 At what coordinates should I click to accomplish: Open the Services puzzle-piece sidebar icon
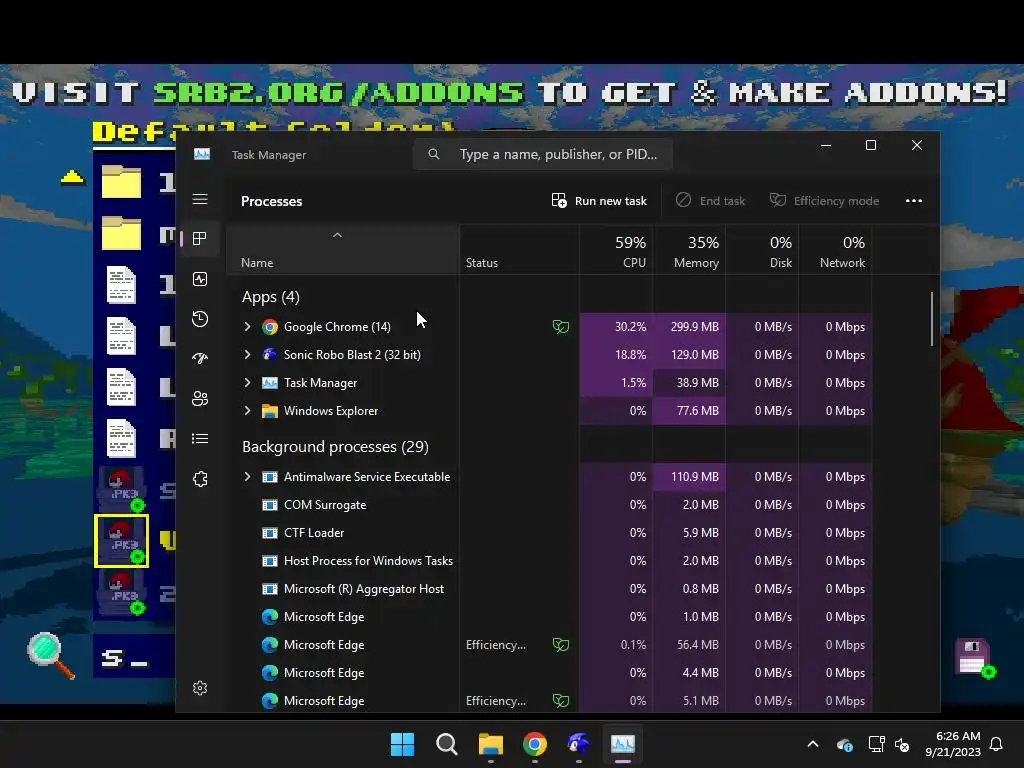(x=200, y=479)
